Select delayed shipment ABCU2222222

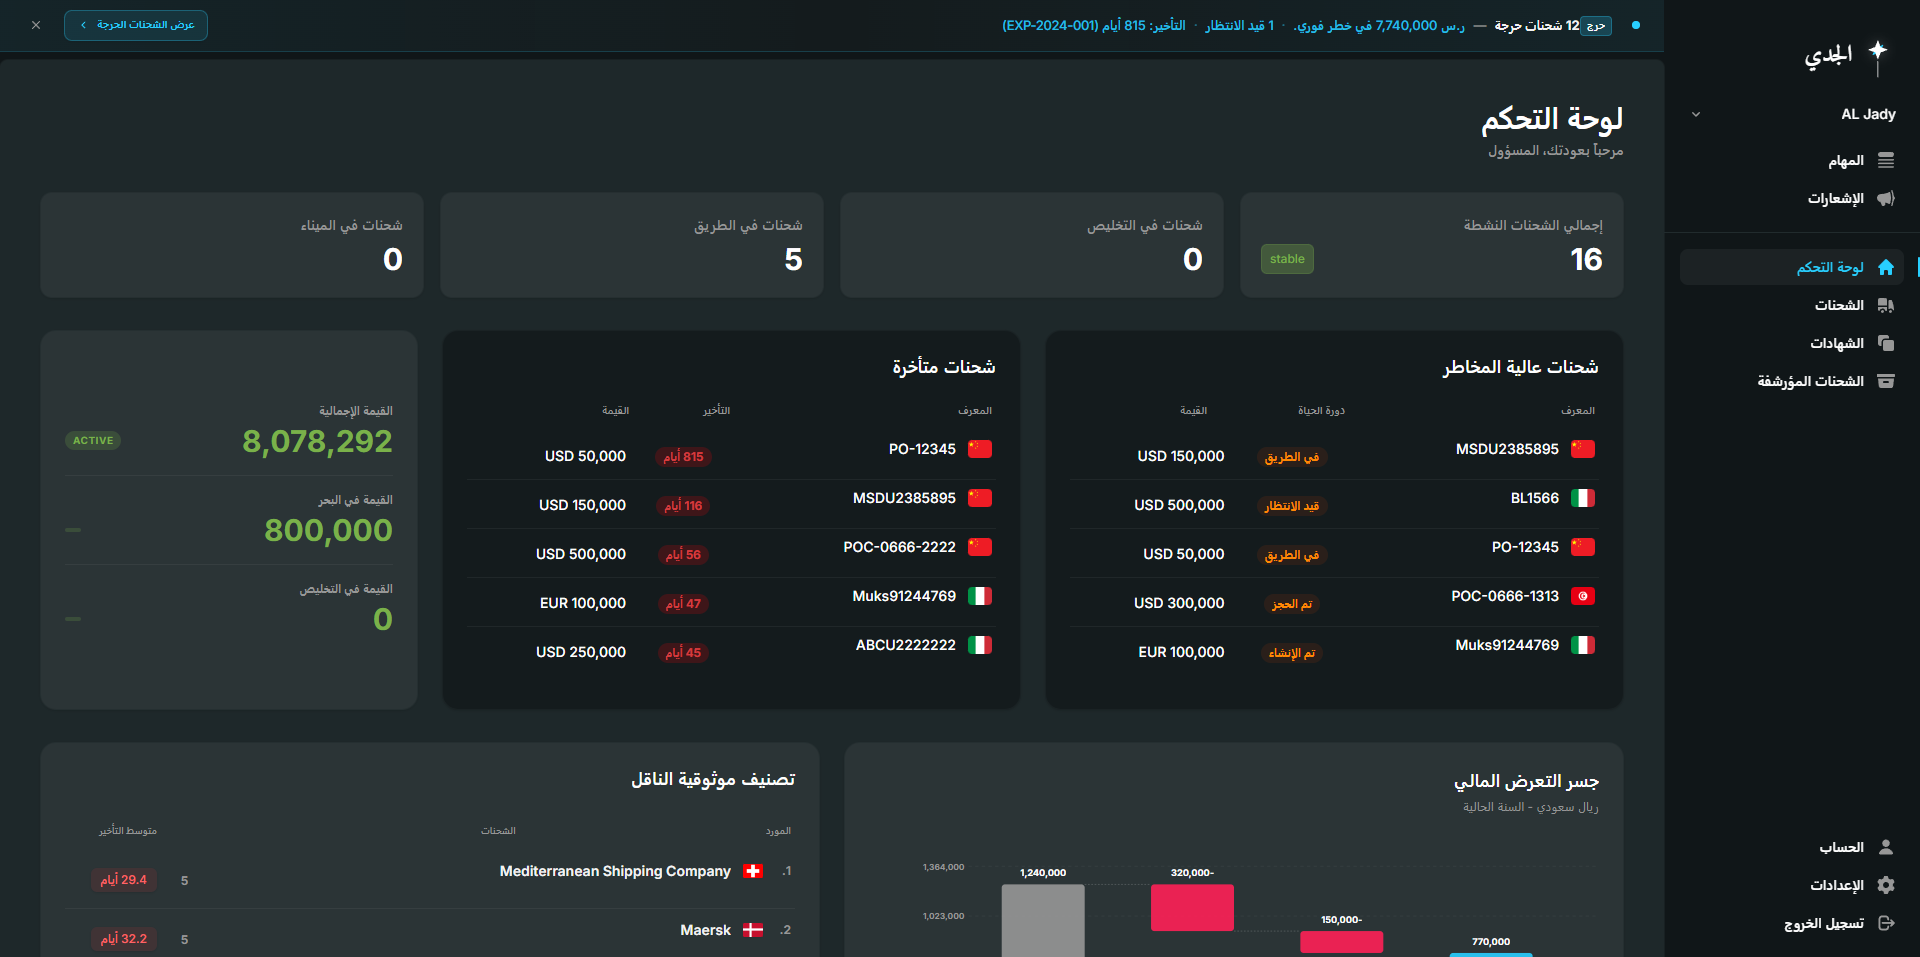click(x=731, y=651)
